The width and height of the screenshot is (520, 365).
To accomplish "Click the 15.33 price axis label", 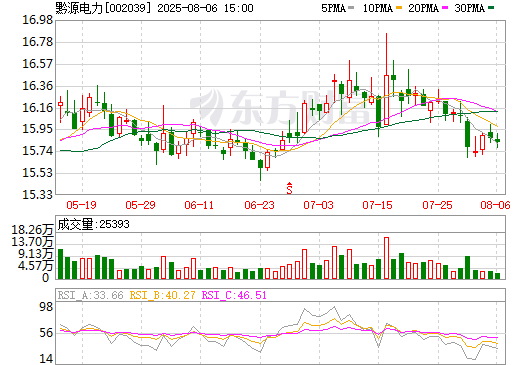I will pos(37,195).
